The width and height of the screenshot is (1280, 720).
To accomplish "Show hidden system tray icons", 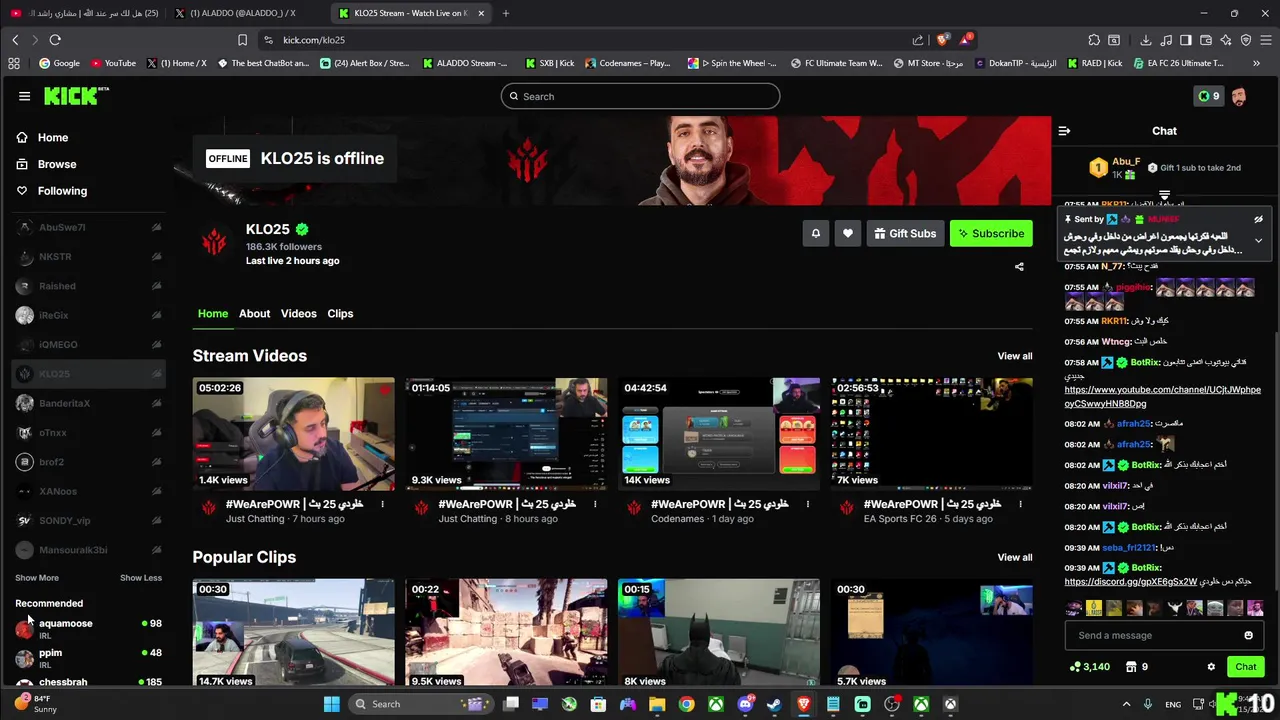I will (x=1126, y=704).
